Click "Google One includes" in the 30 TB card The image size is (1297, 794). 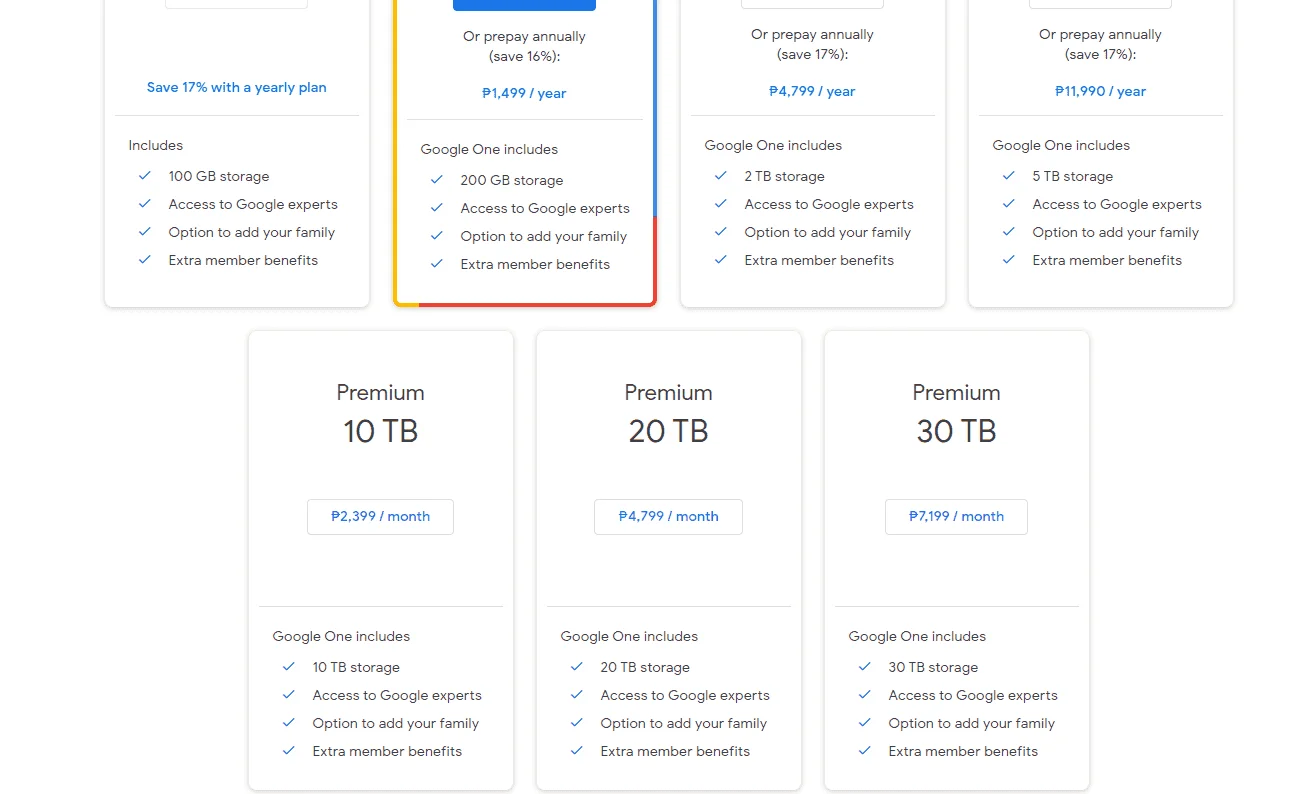click(917, 636)
